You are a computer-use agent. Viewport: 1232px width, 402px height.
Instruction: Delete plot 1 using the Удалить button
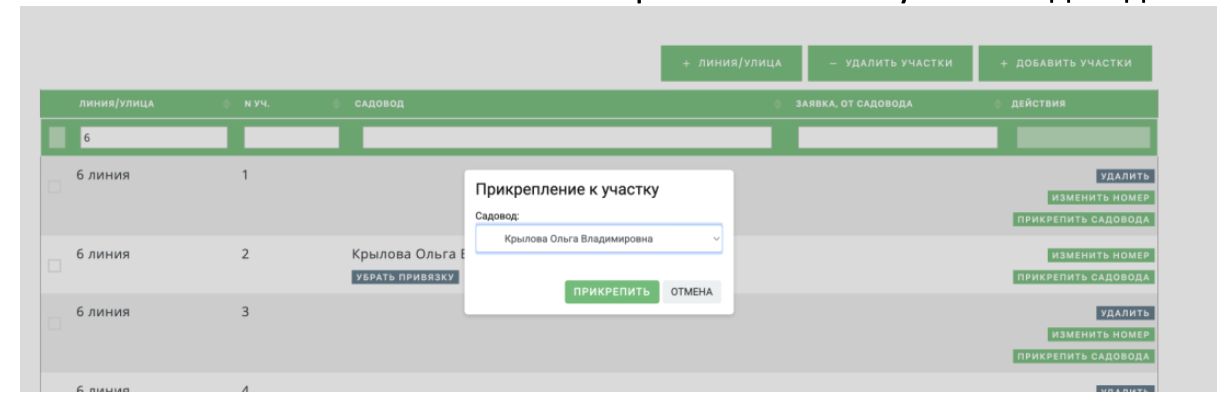pos(1125,177)
